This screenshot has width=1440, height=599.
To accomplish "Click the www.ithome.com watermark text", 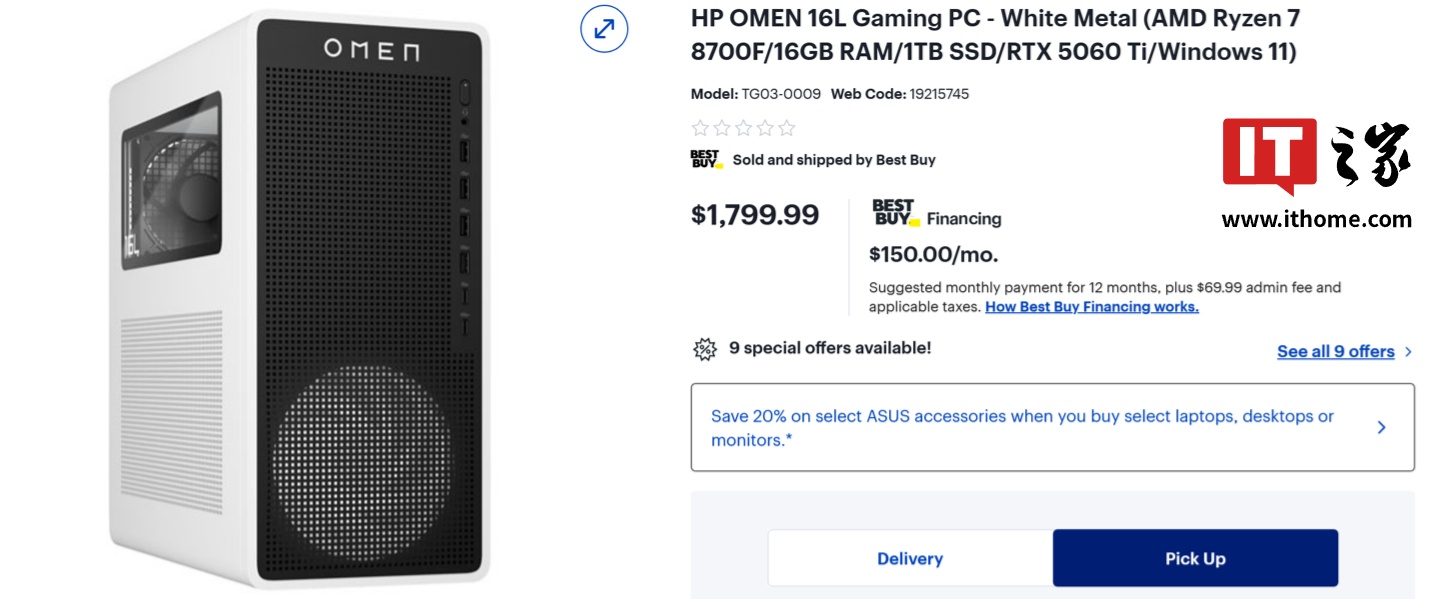I will pos(1316,220).
